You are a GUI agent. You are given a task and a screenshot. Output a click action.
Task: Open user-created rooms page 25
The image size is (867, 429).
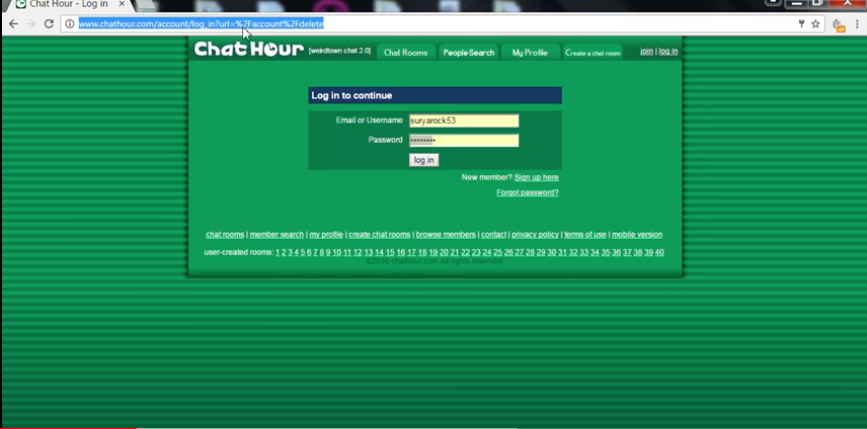[498, 253]
